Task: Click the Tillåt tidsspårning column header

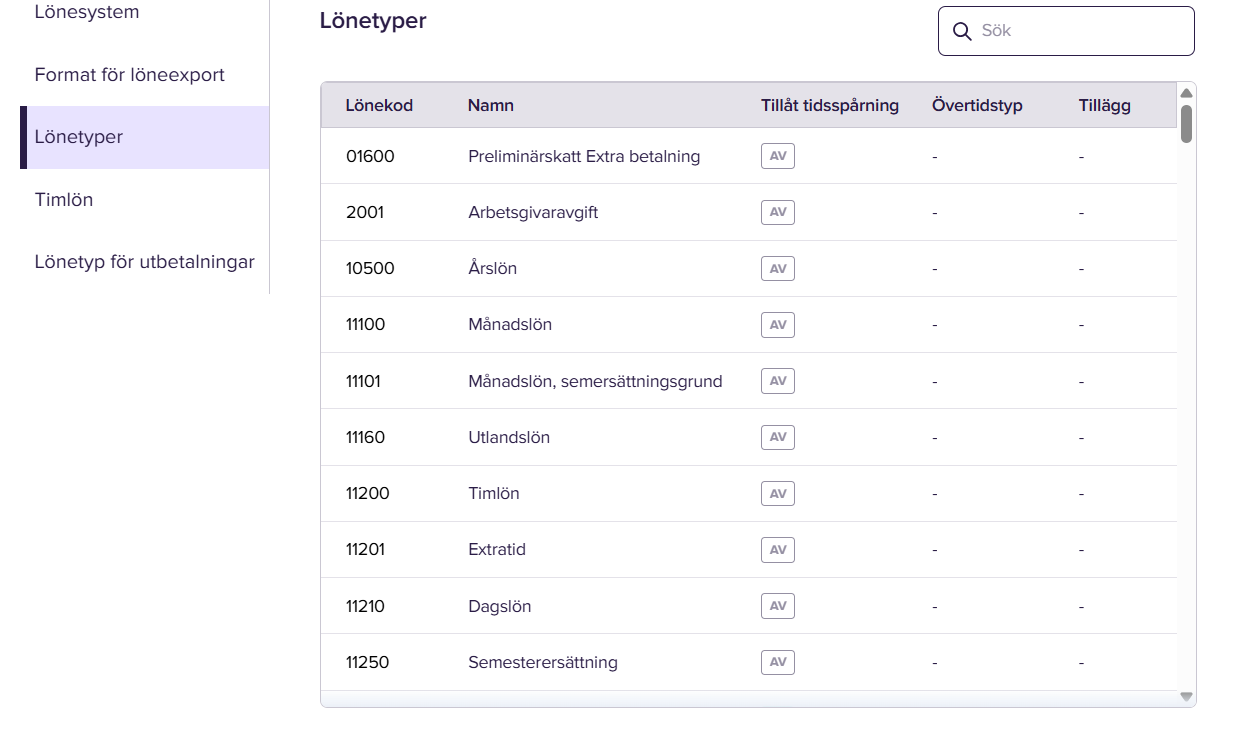Action: coord(830,105)
